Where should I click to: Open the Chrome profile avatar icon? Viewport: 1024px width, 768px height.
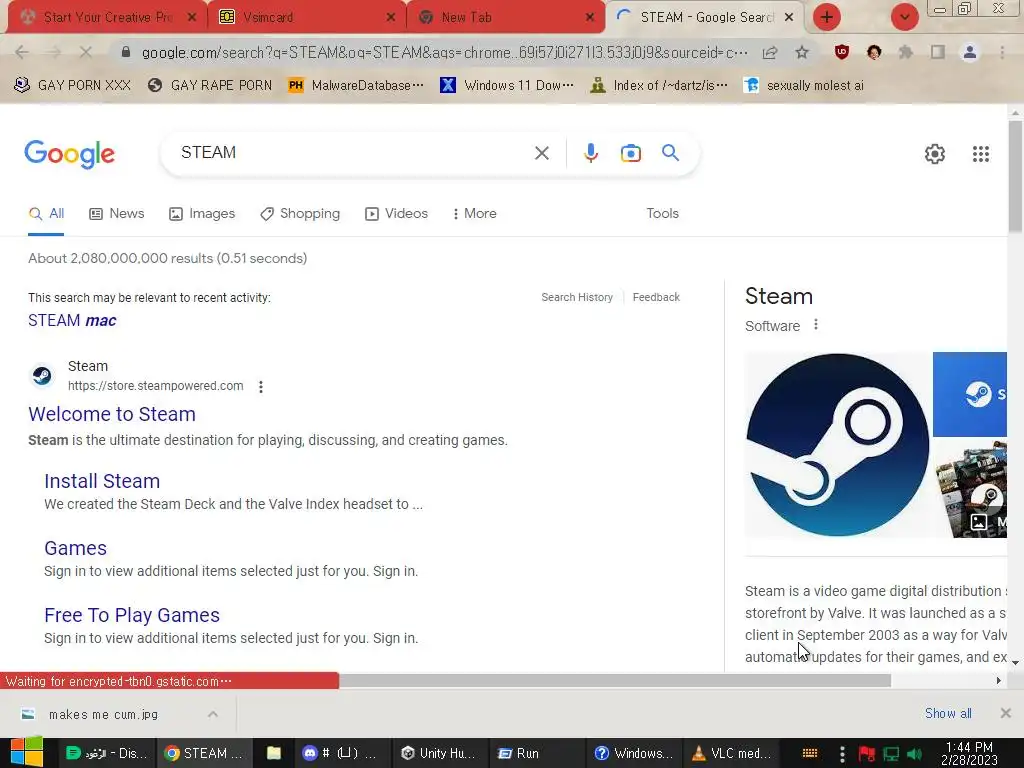pos(970,52)
